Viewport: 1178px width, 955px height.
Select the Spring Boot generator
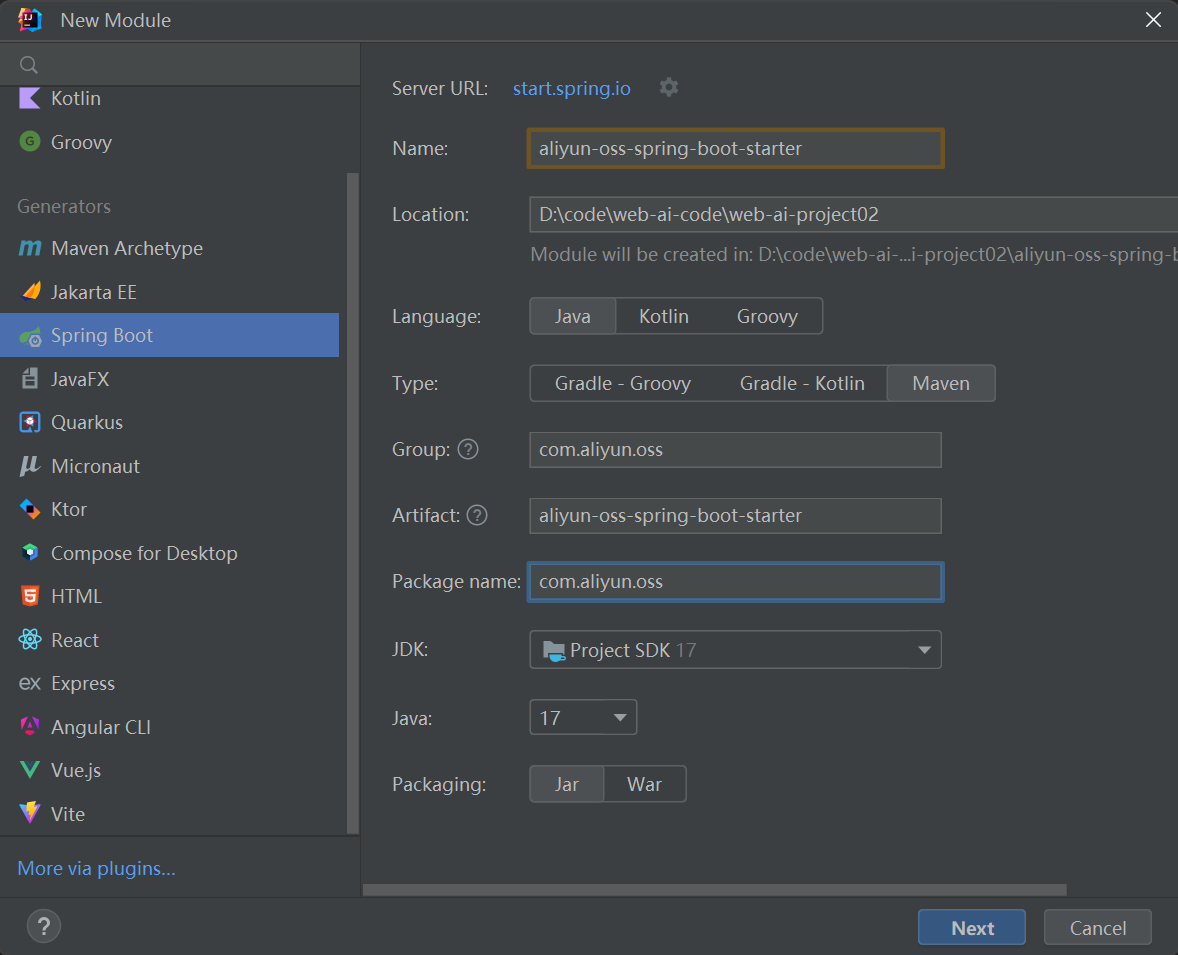pyautogui.click(x=170, y=335)
